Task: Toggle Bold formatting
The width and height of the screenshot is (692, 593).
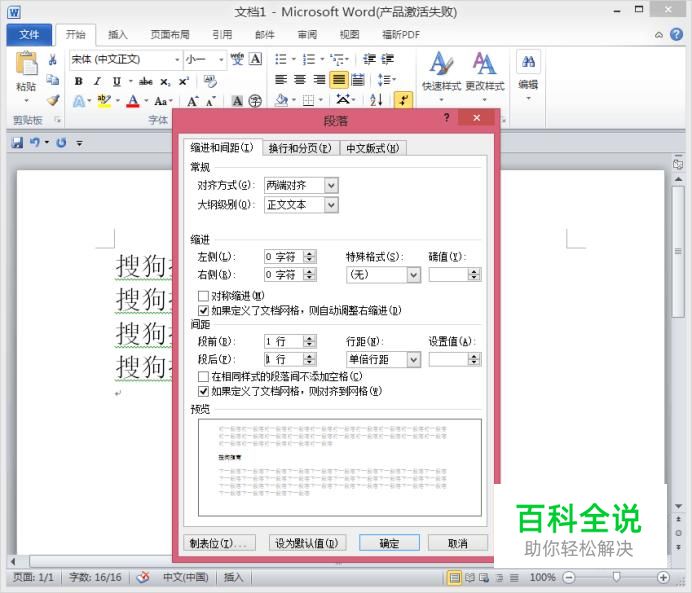Action: 78,81
